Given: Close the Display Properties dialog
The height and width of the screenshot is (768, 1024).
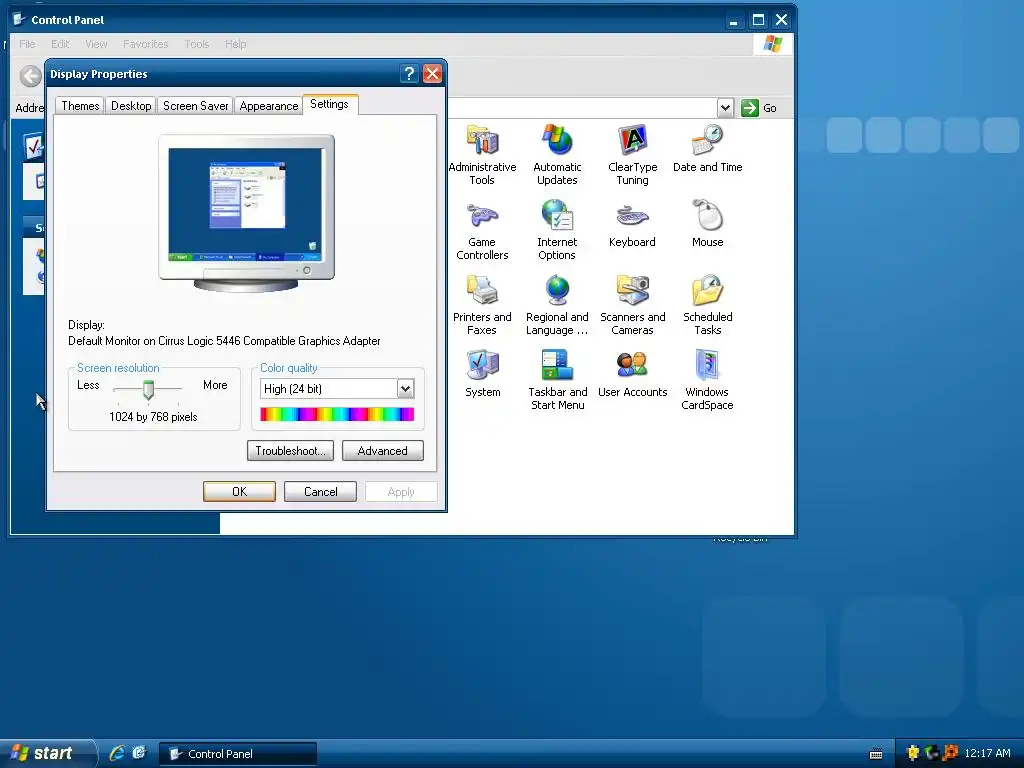Looking at the screenshot, I should 432,74.
